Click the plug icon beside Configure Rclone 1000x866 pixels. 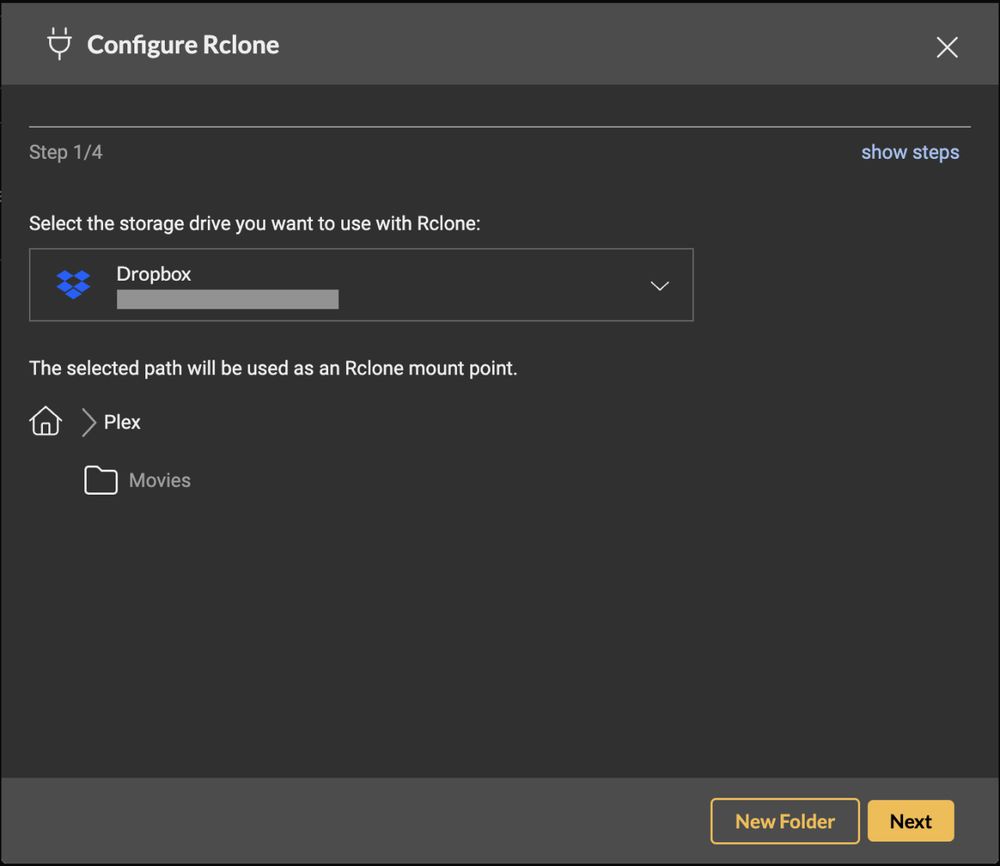point(59,44)
